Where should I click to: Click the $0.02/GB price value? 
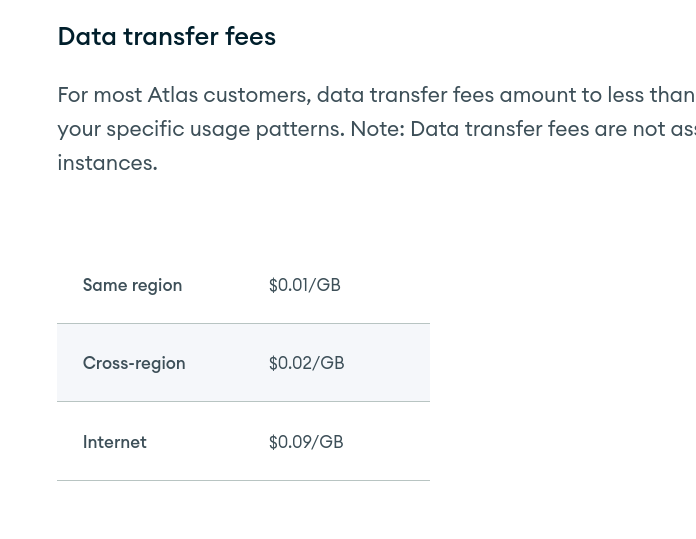point(306,363)
